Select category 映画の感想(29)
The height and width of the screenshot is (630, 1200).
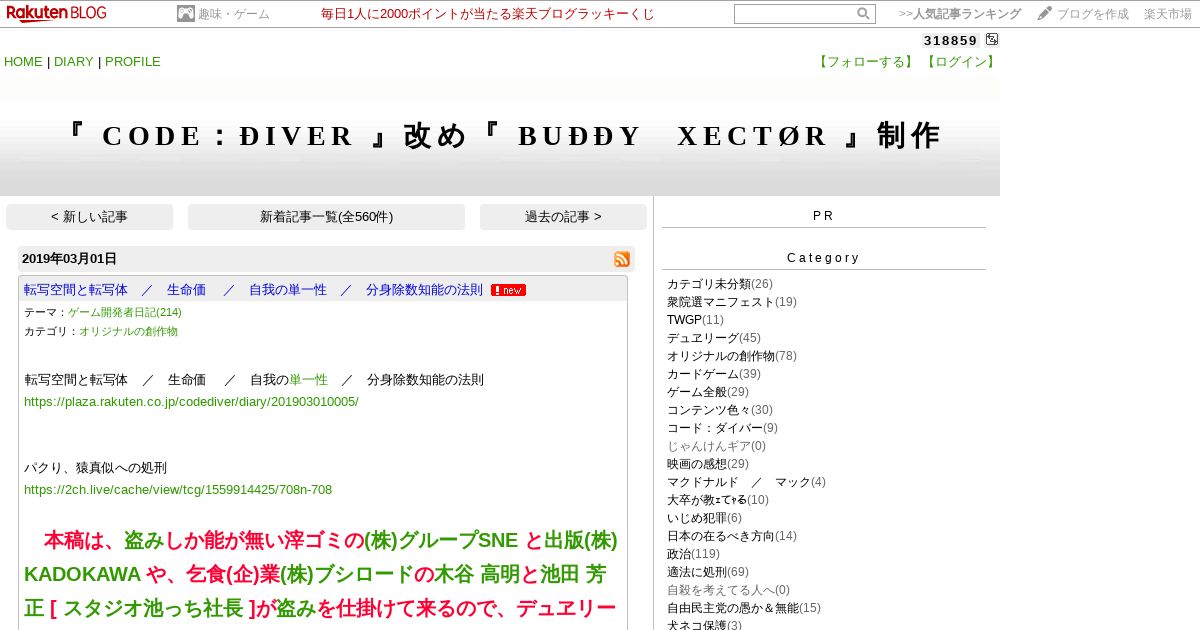(708, 464)
